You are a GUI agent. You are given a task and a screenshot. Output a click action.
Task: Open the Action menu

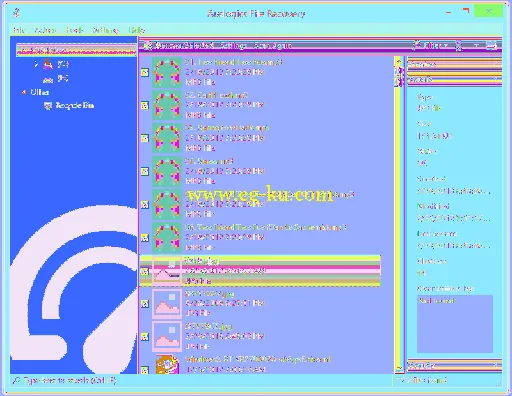tap(45, 30)
